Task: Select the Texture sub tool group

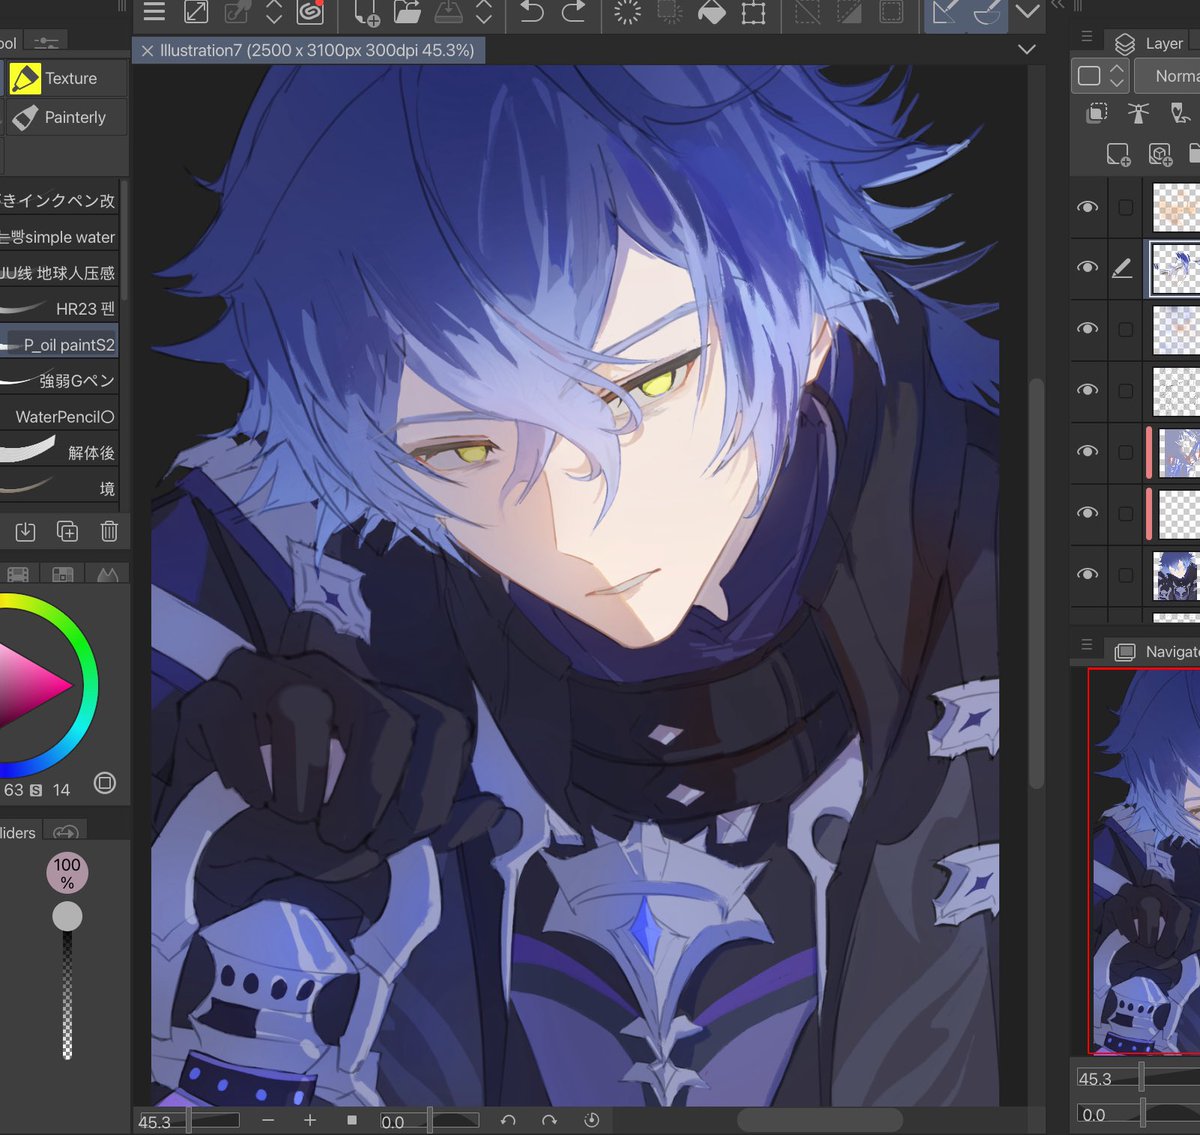Action: tap(66, 78)
